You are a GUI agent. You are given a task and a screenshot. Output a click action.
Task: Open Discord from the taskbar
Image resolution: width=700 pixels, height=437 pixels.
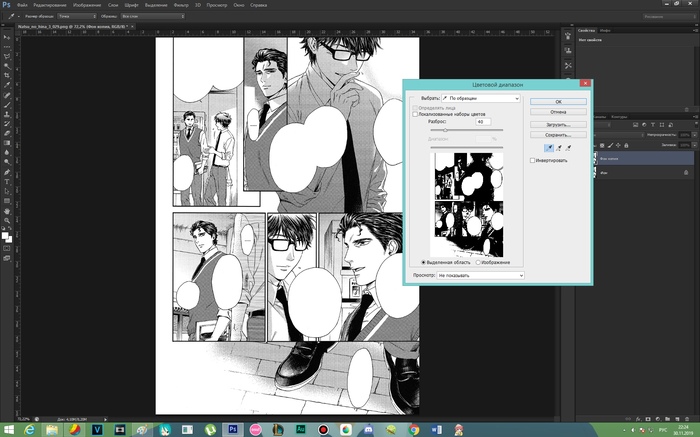point(368,430)
